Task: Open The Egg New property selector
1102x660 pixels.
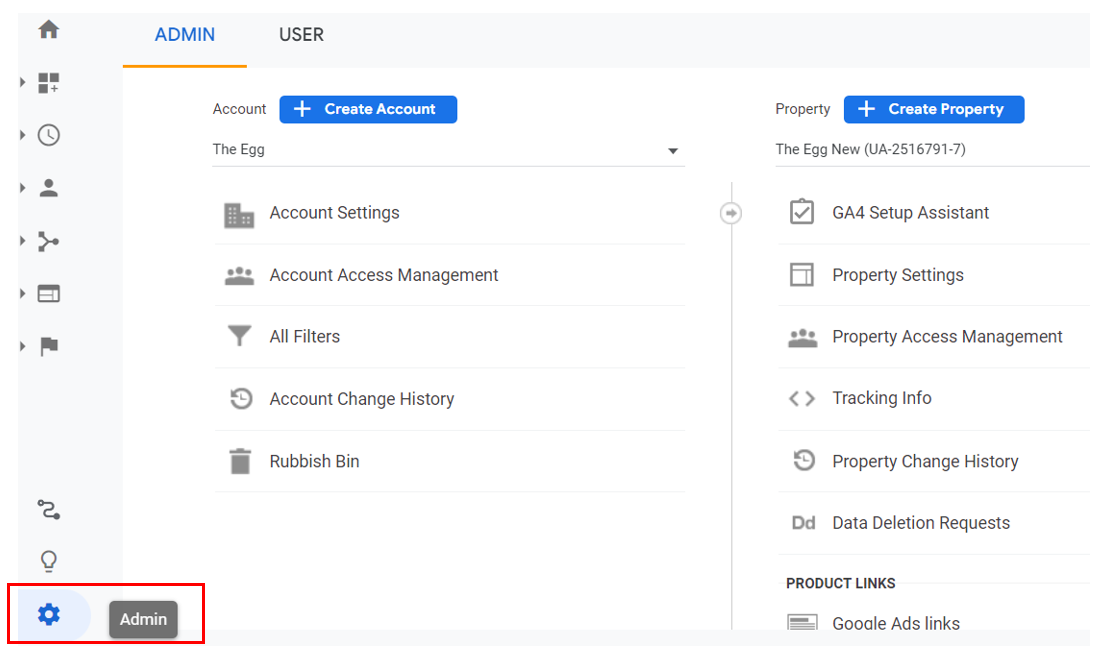Action: [933, 150]
